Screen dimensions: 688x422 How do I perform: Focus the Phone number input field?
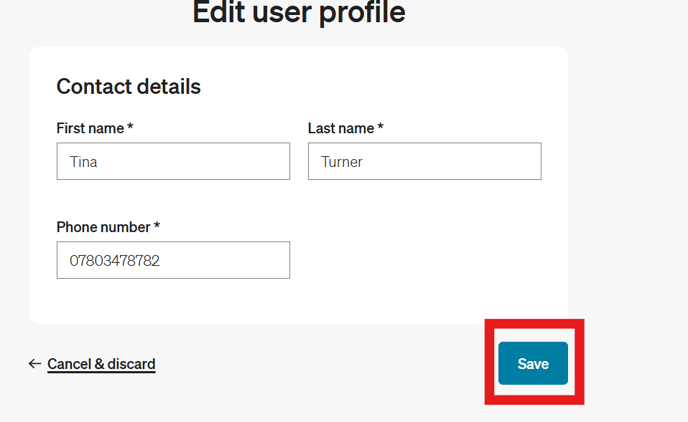[x=173, y=260]
